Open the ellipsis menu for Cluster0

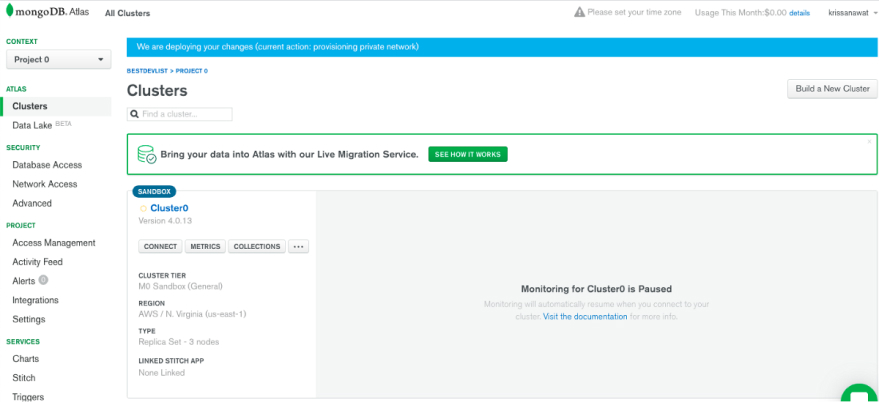click(298, 246)
